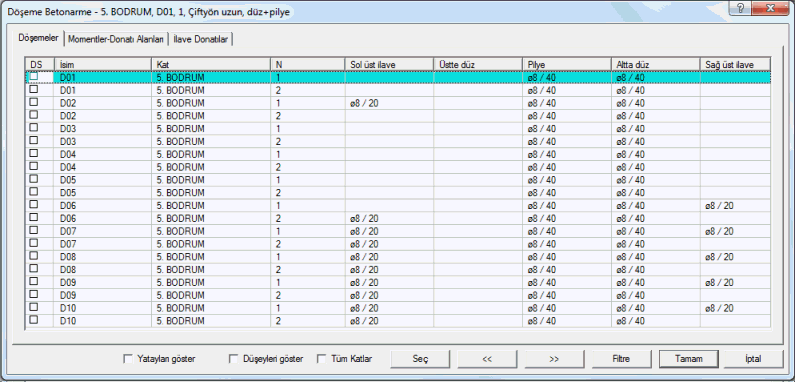Viewport: 795px width, 382px height.
Task: Enable the Yatayları göster checkbox
Action: click(128, 359)
